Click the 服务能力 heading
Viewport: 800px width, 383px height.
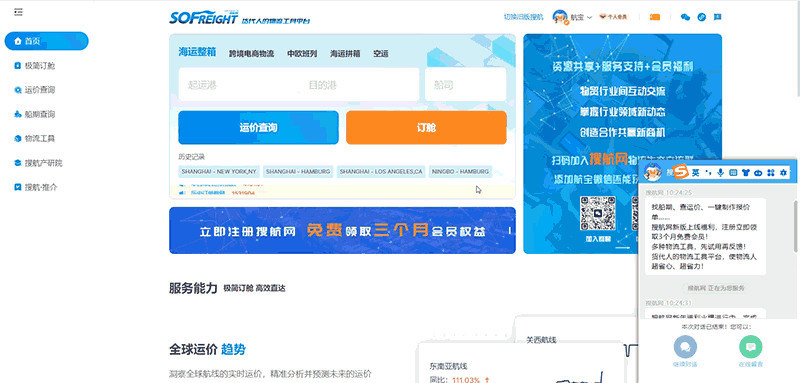point(193,288)
